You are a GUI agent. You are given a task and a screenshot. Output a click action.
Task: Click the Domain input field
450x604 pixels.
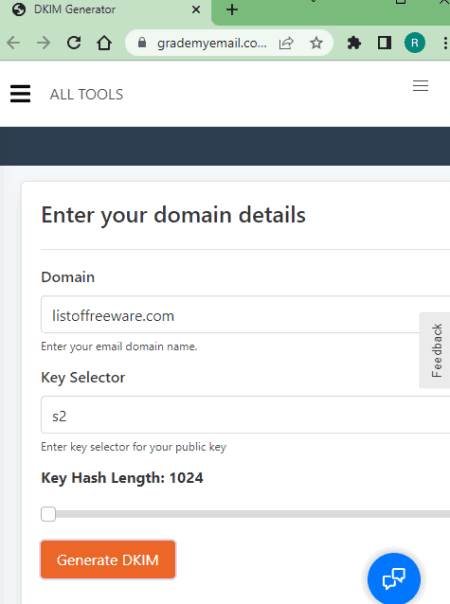(245, 314)
